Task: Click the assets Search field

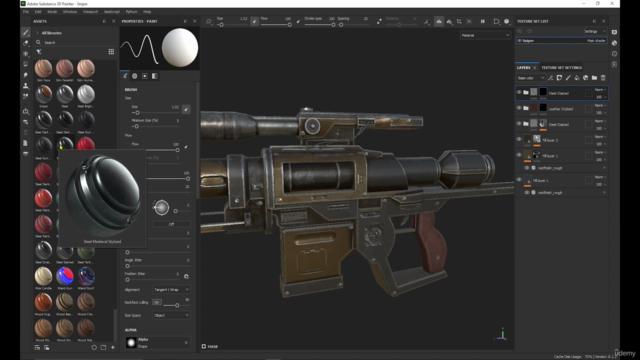Action: (x=76, y=42)
